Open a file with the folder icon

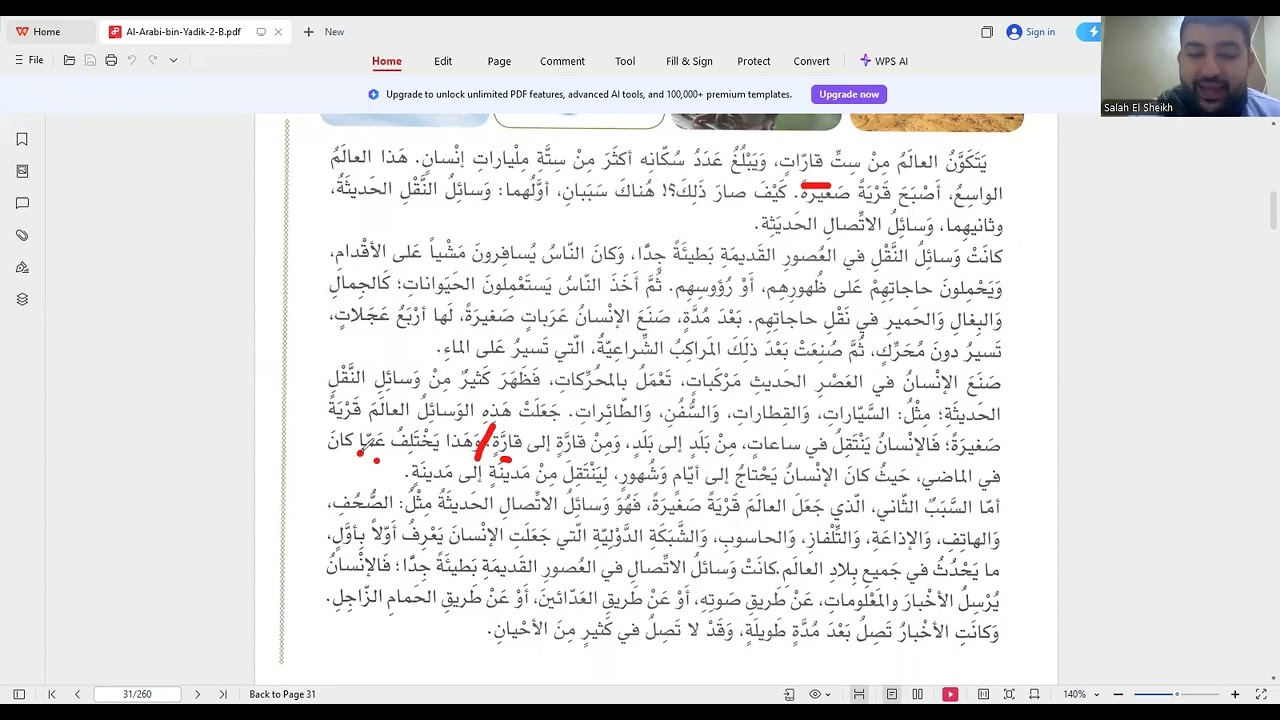69,60
